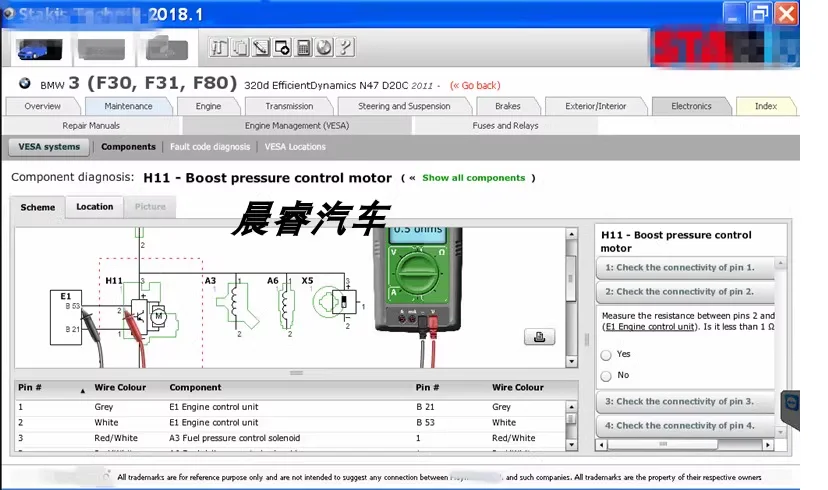The height and width of the screenshot is (490, 828).
Task: Select the No radio button
Action: pyautogui.click(x=606, y=376)
